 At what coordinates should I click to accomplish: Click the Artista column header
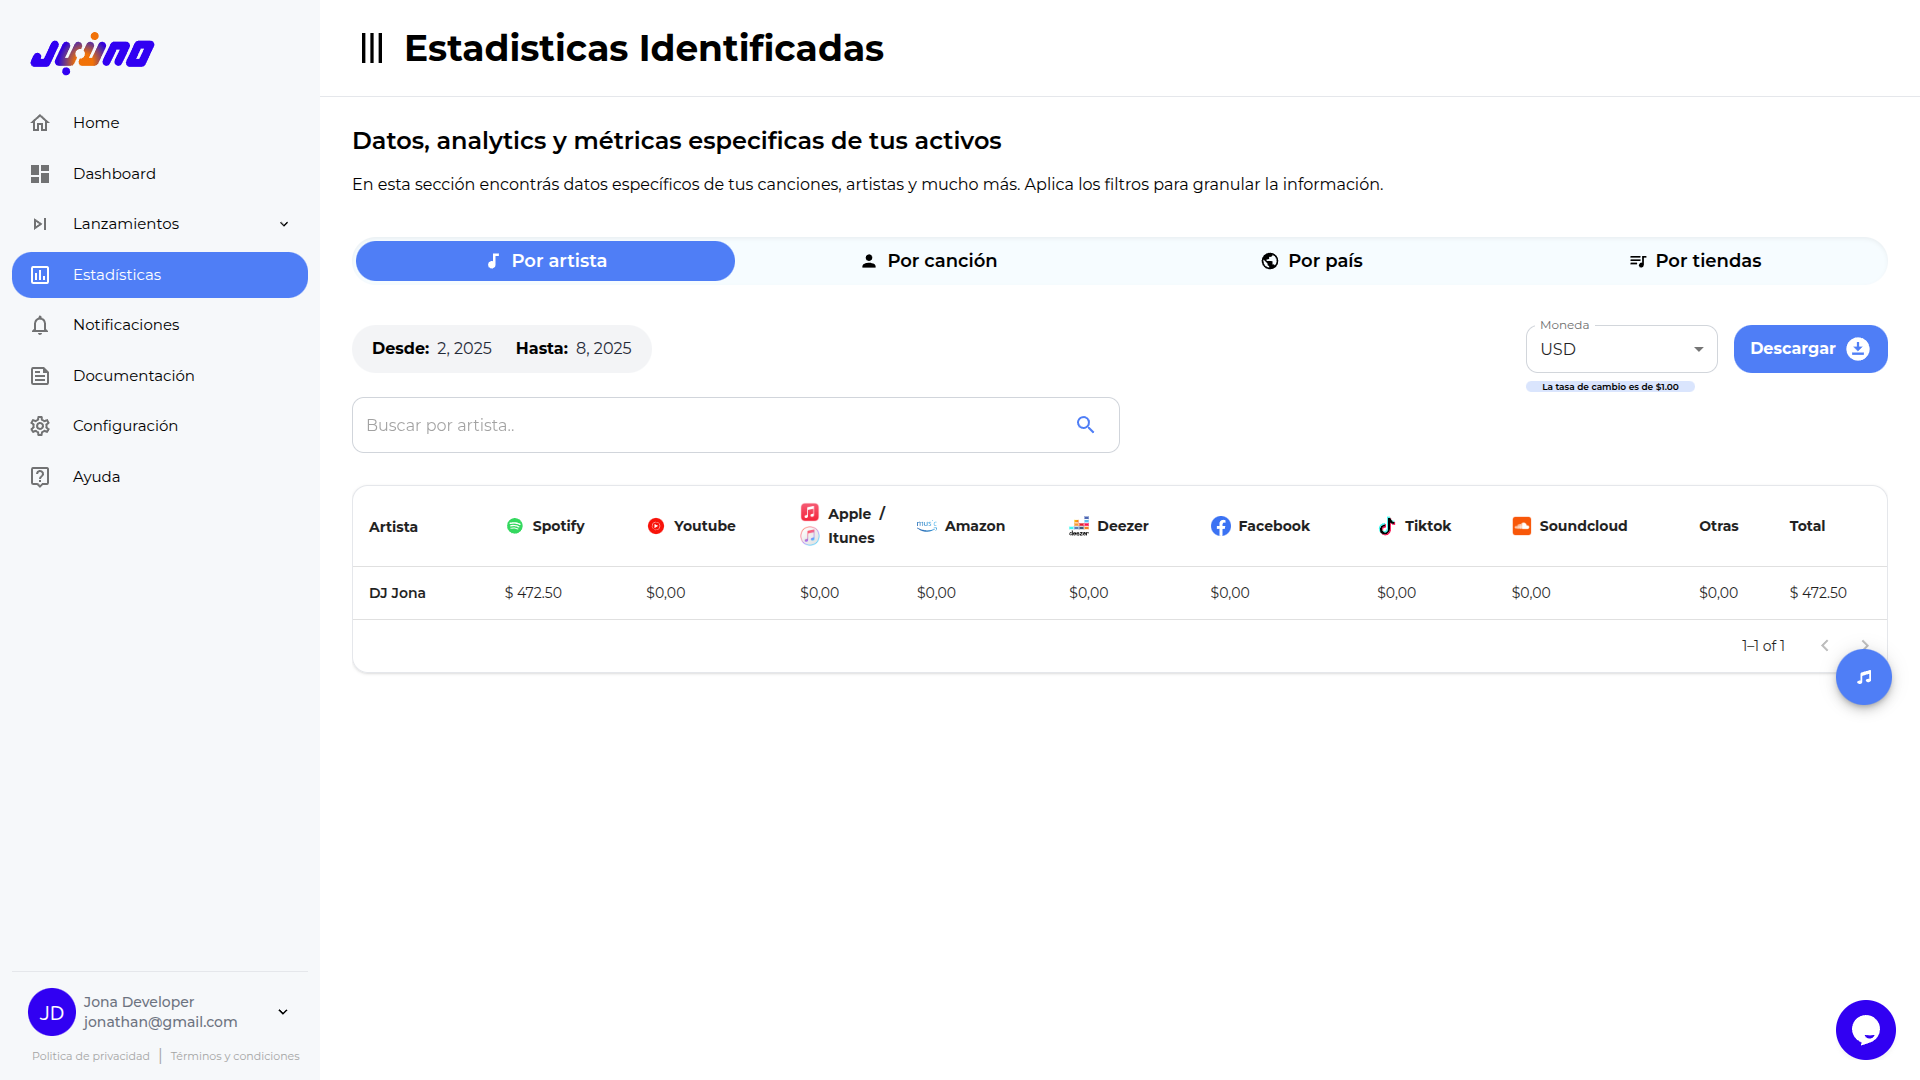coord(393,527)
